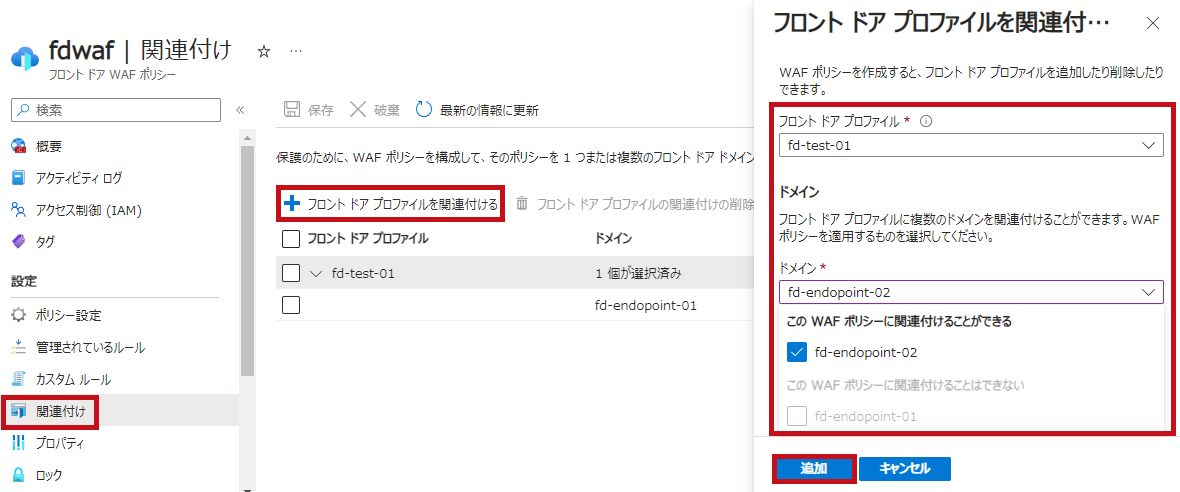The height and width of the screenshot is (492, 1180).
Task: Click the タグ tag icon
Action: pos(19,241)
